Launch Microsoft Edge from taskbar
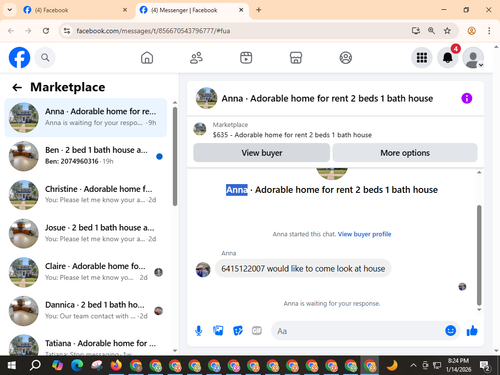The height and width of the screenshot is (375, 500). click(x=77, y=366)
